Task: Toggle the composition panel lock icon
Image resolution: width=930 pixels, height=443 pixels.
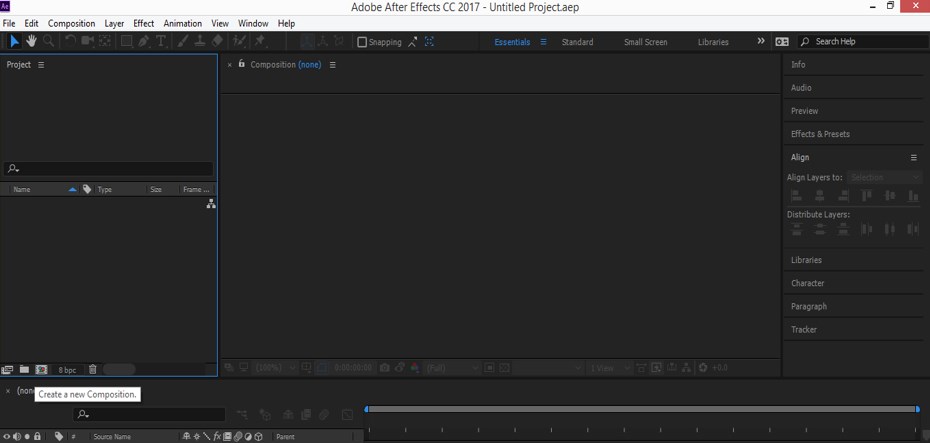Action: (241, 63)
